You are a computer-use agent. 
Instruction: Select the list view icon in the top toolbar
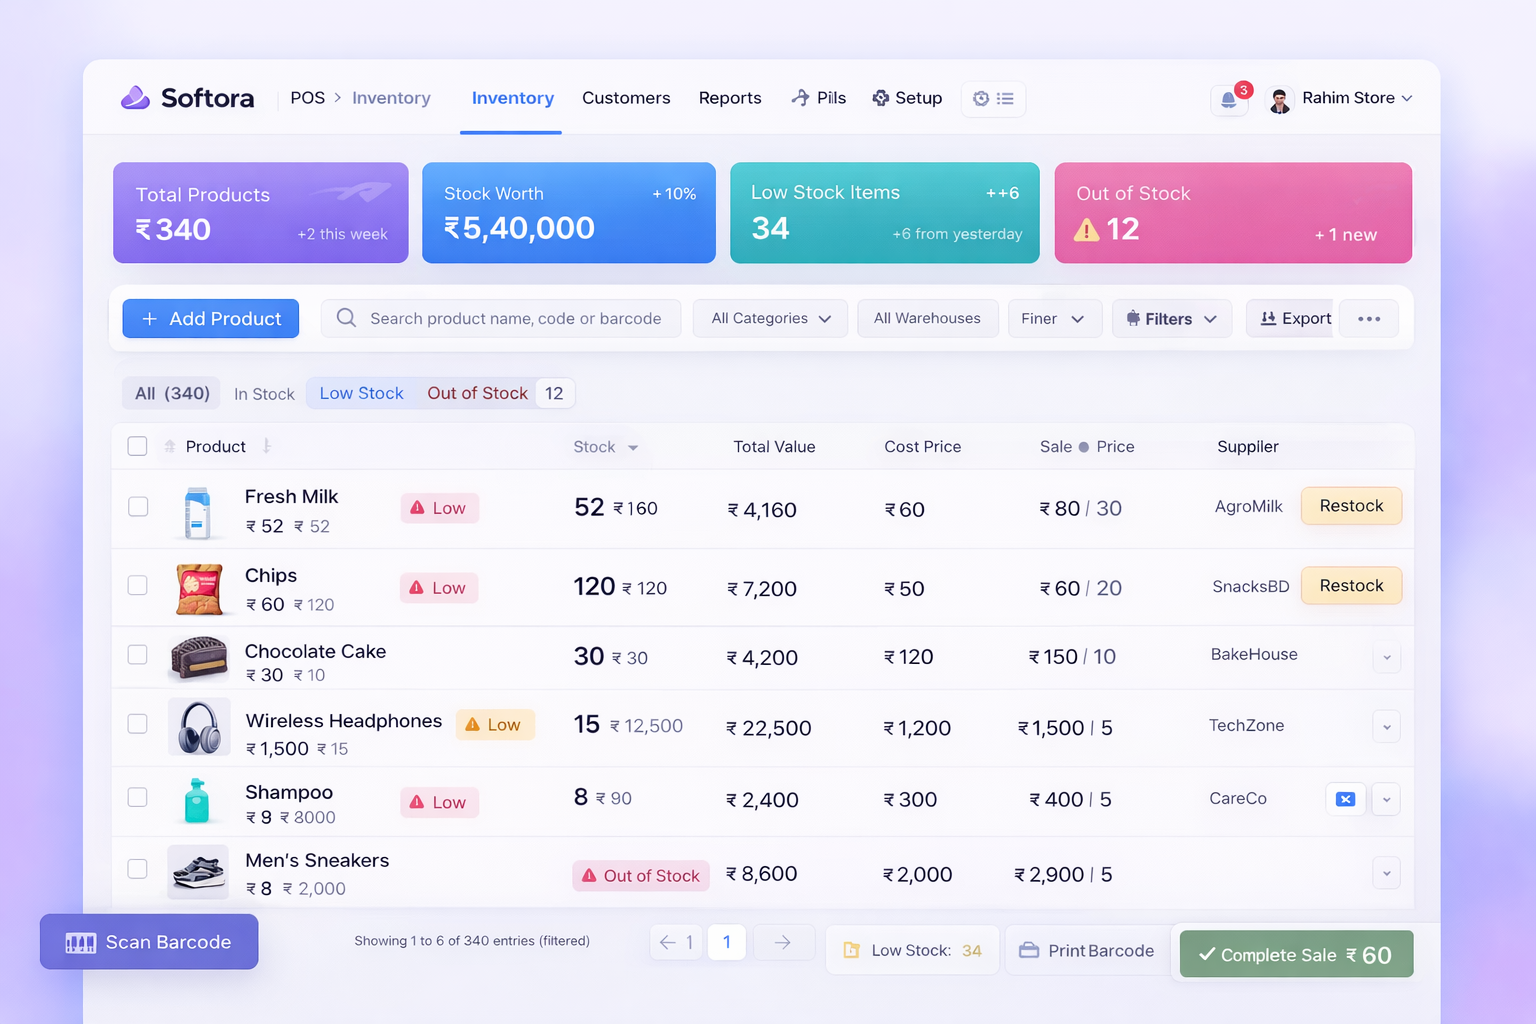(1006, 99)
